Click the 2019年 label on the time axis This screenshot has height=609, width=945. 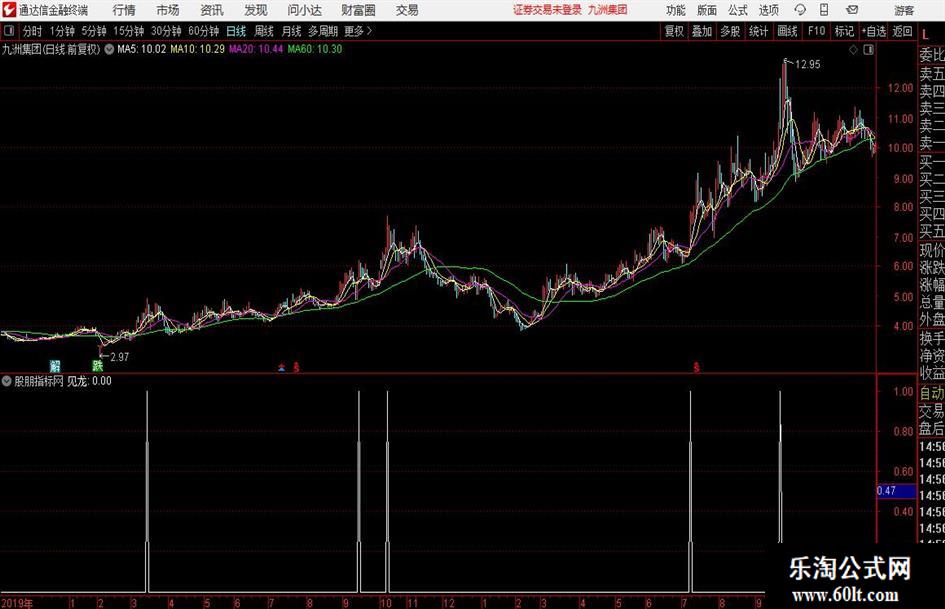click(x=17, y=603)
